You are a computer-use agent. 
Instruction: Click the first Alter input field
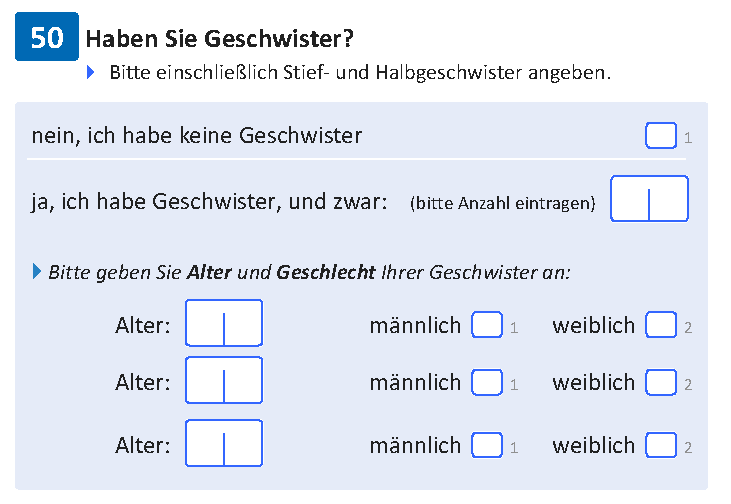pos(224,323)
